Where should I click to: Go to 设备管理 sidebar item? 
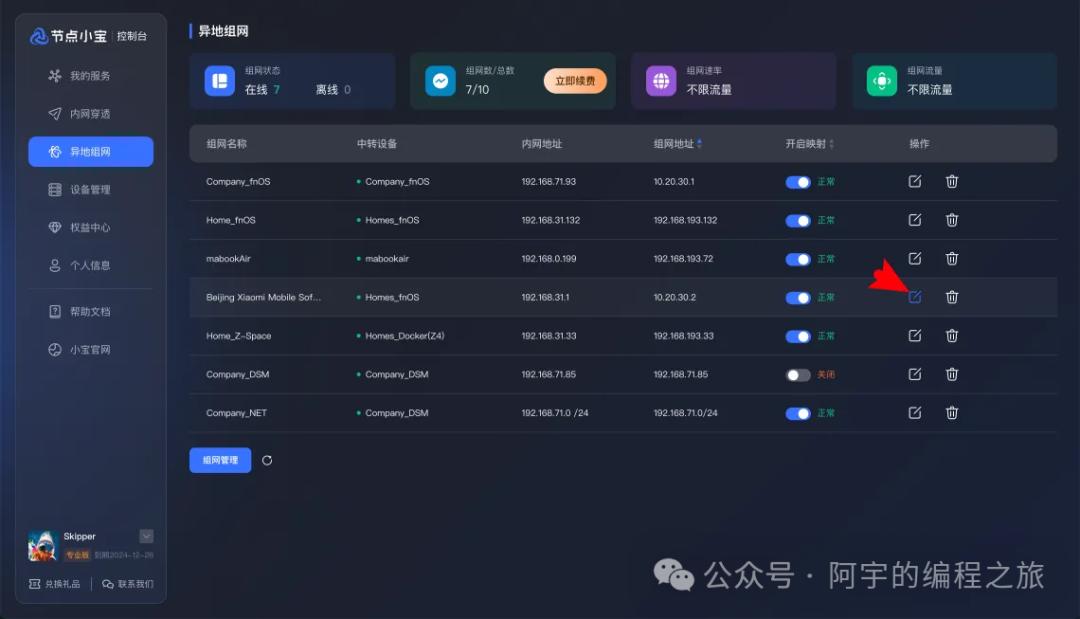(90, 190)
